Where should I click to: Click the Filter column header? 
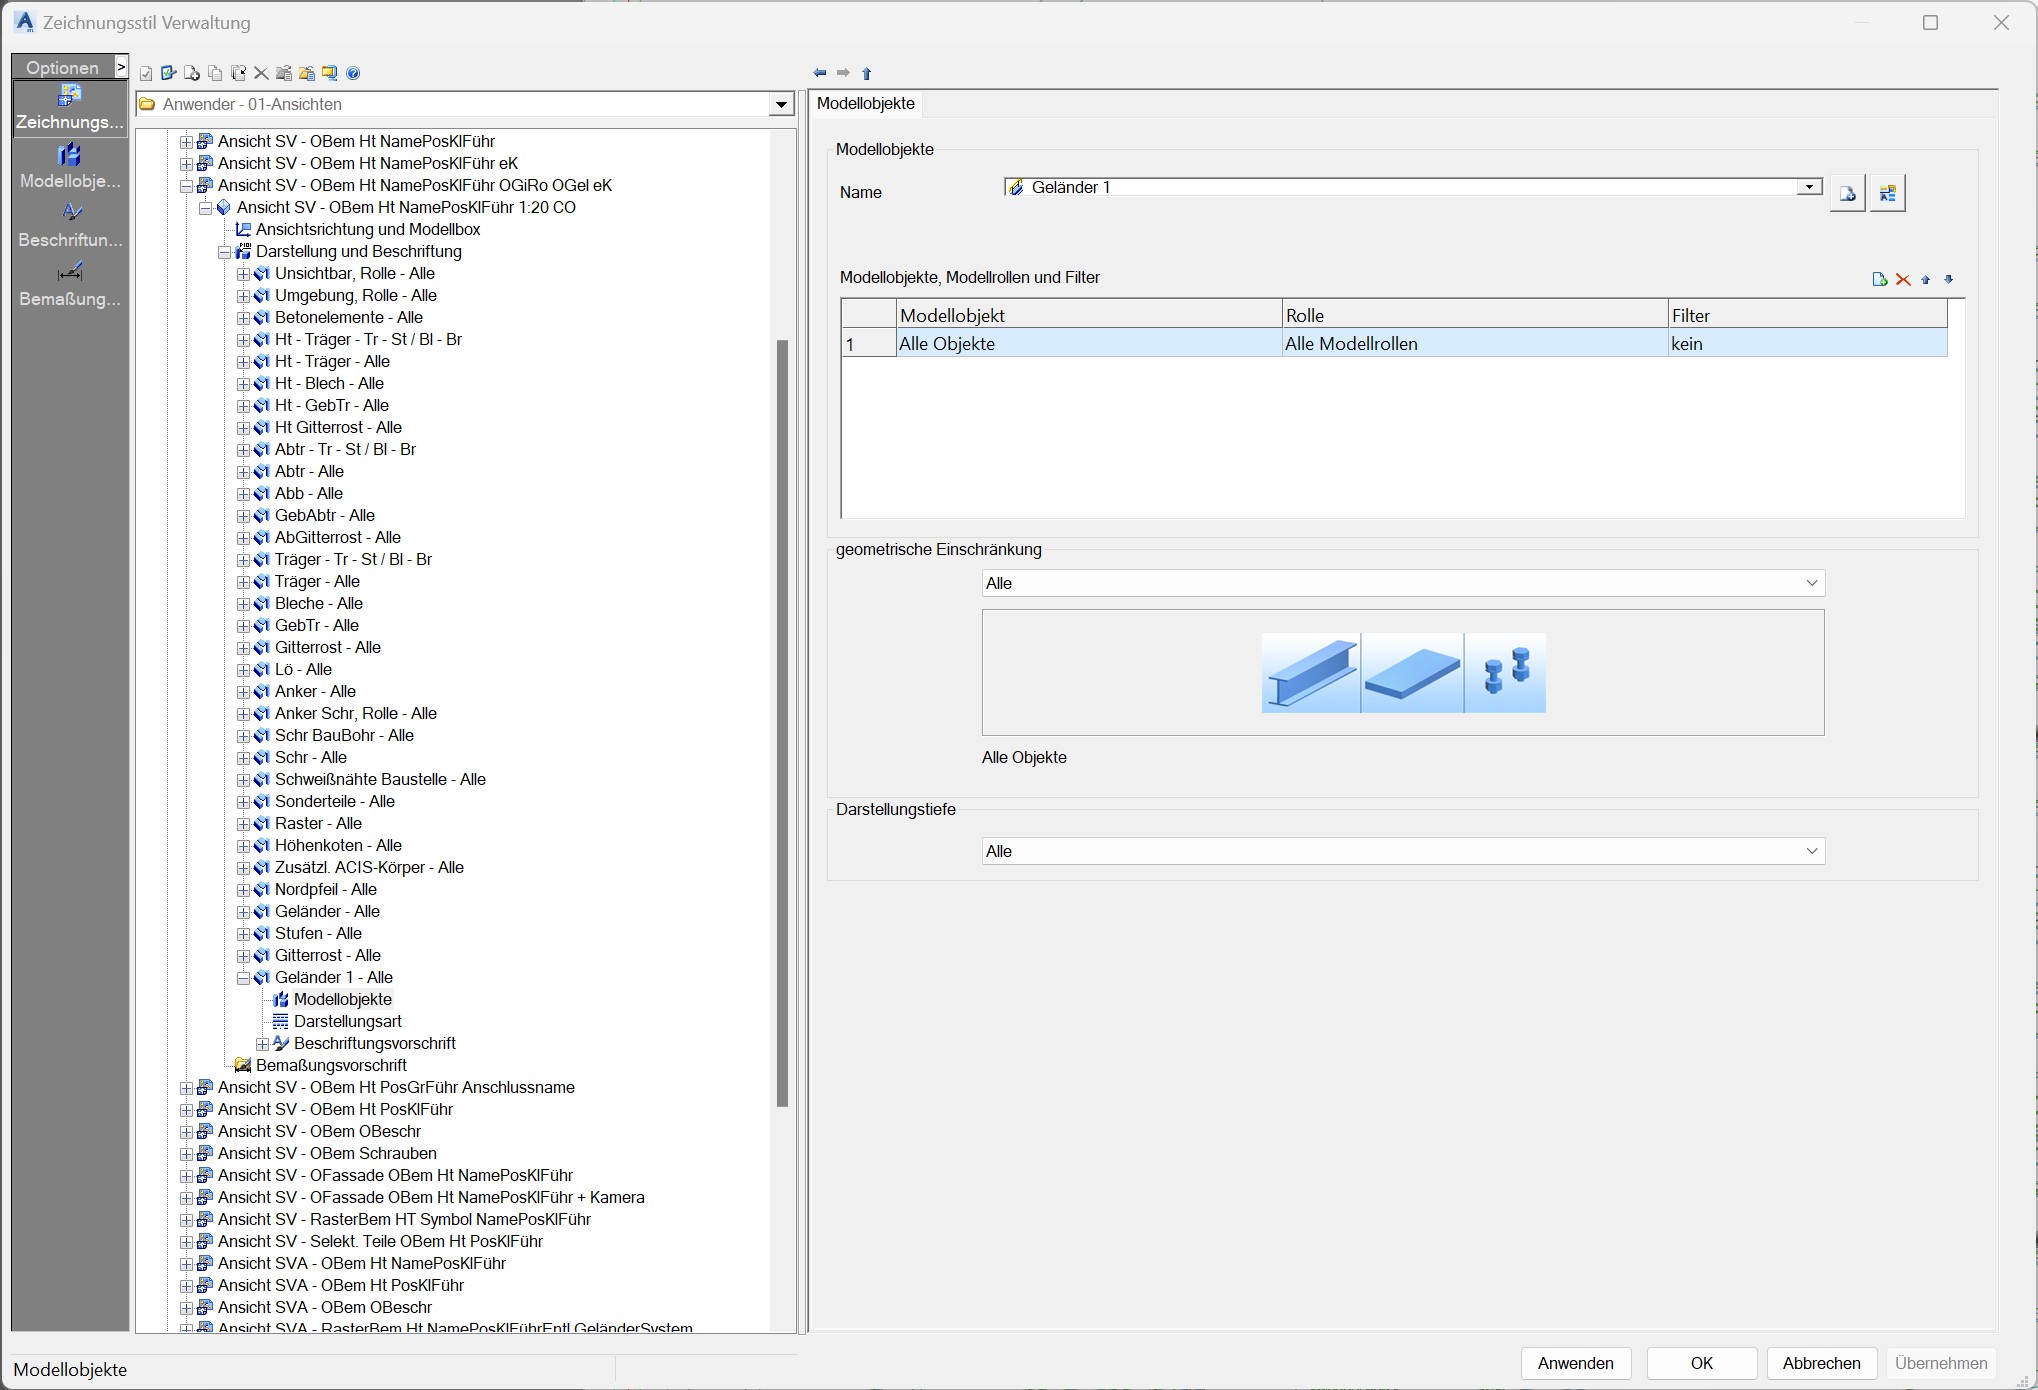point(1807,315)
